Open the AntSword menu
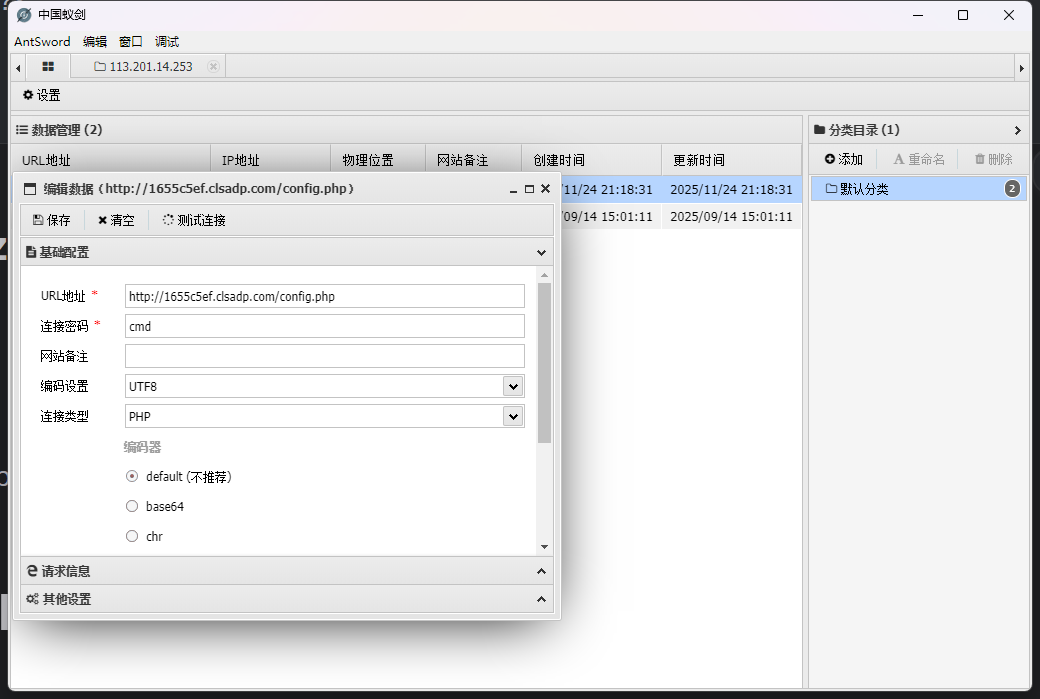 click(x=42, y=42)
